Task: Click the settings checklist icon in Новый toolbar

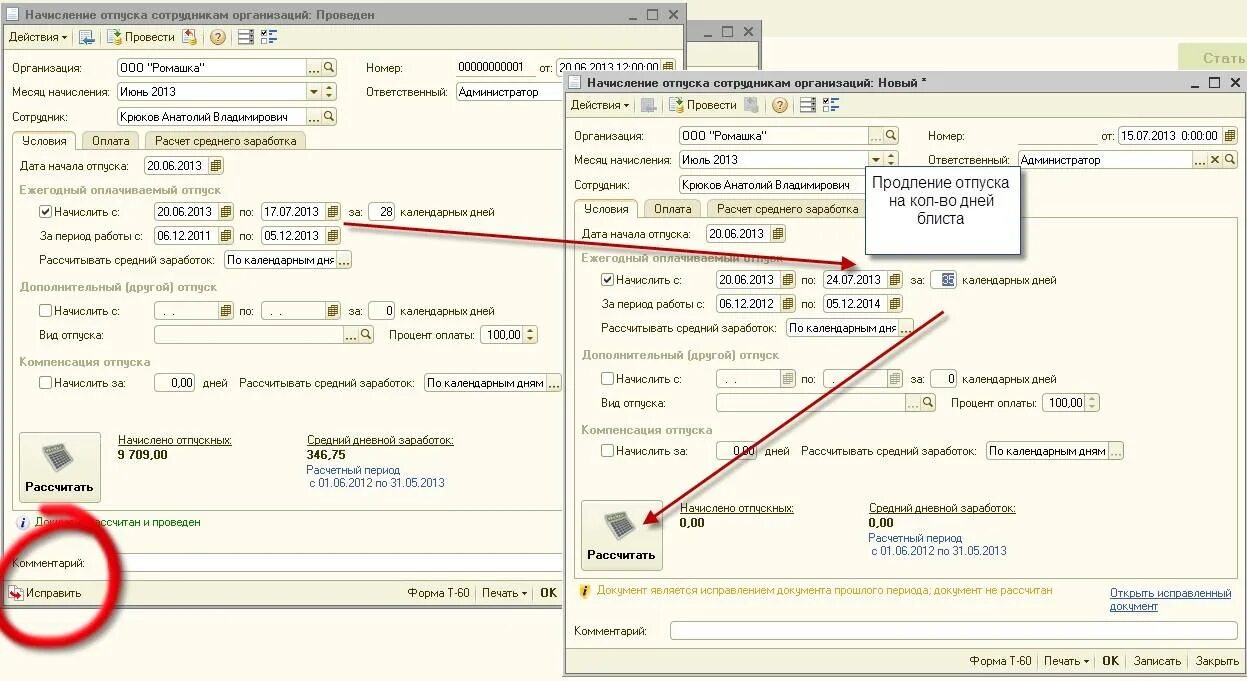Action: click(x=830, y=105)
